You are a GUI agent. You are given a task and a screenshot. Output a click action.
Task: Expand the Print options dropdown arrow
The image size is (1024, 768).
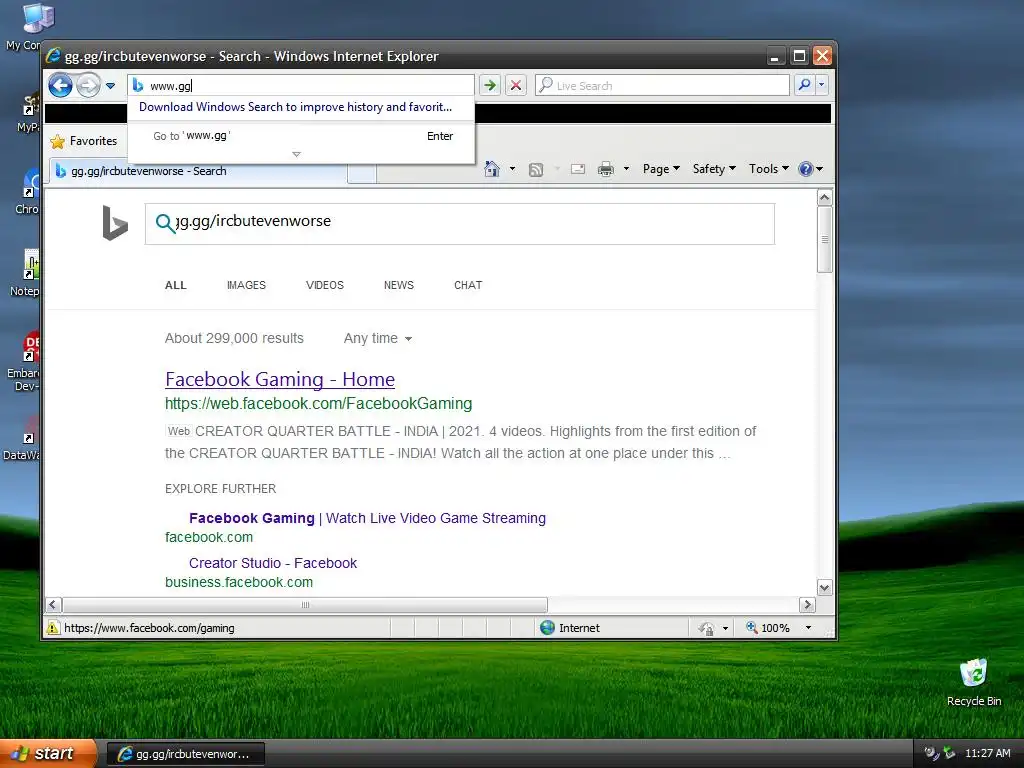(626, 169)
